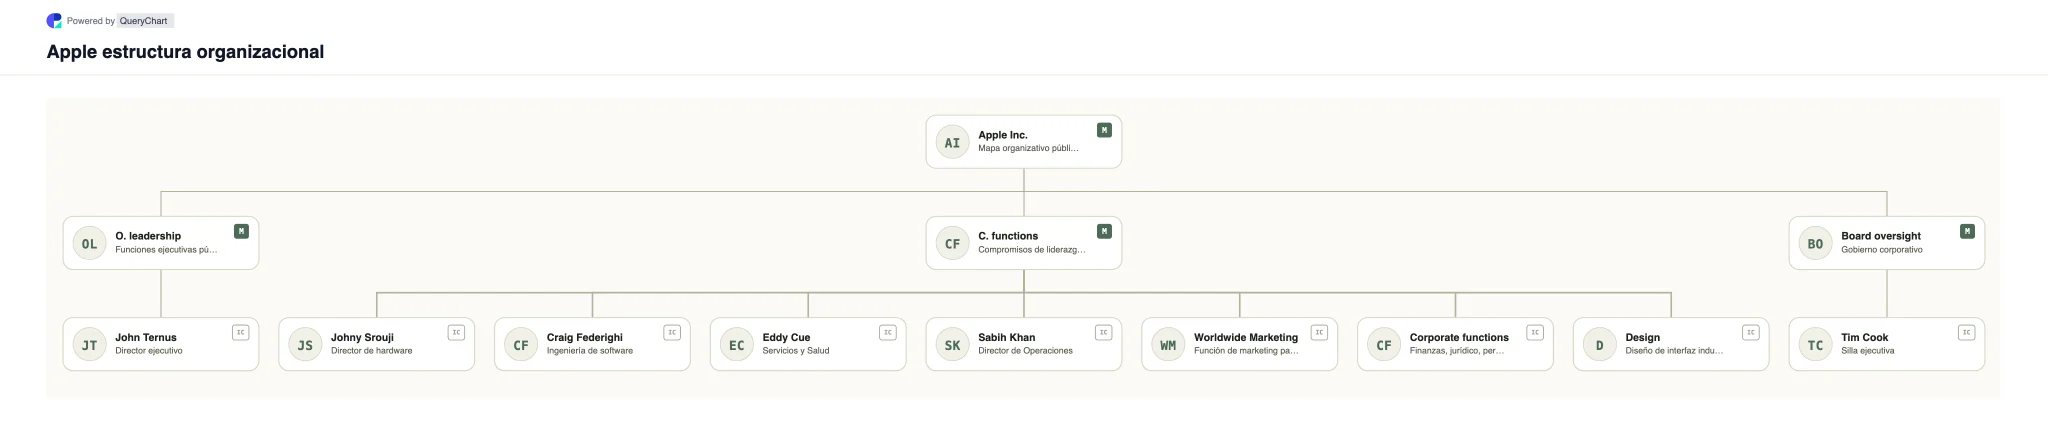Click the IC badge on Eddy Cue card
2048x445 pixels.
888,332
